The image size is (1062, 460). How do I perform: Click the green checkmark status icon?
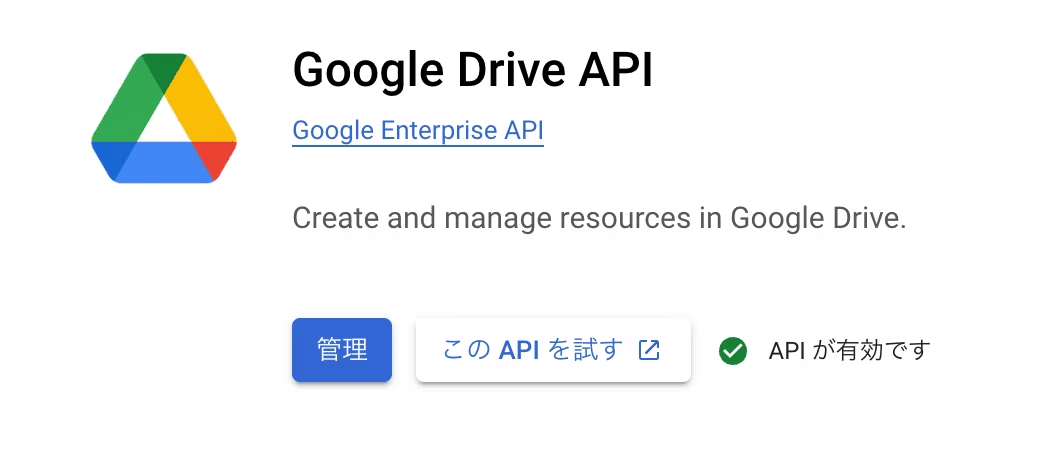(733, 351)
